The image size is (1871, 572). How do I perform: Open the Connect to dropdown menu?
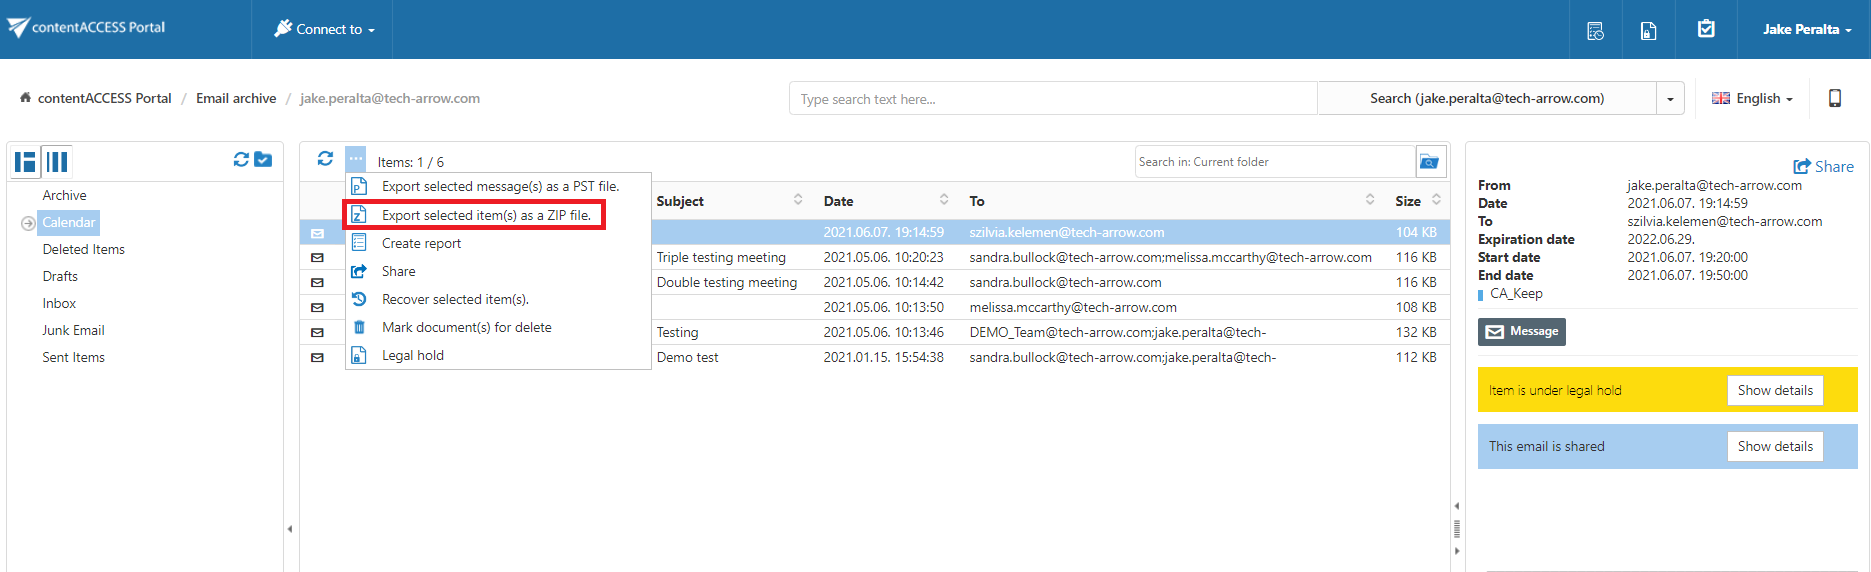tap(324, 29)
